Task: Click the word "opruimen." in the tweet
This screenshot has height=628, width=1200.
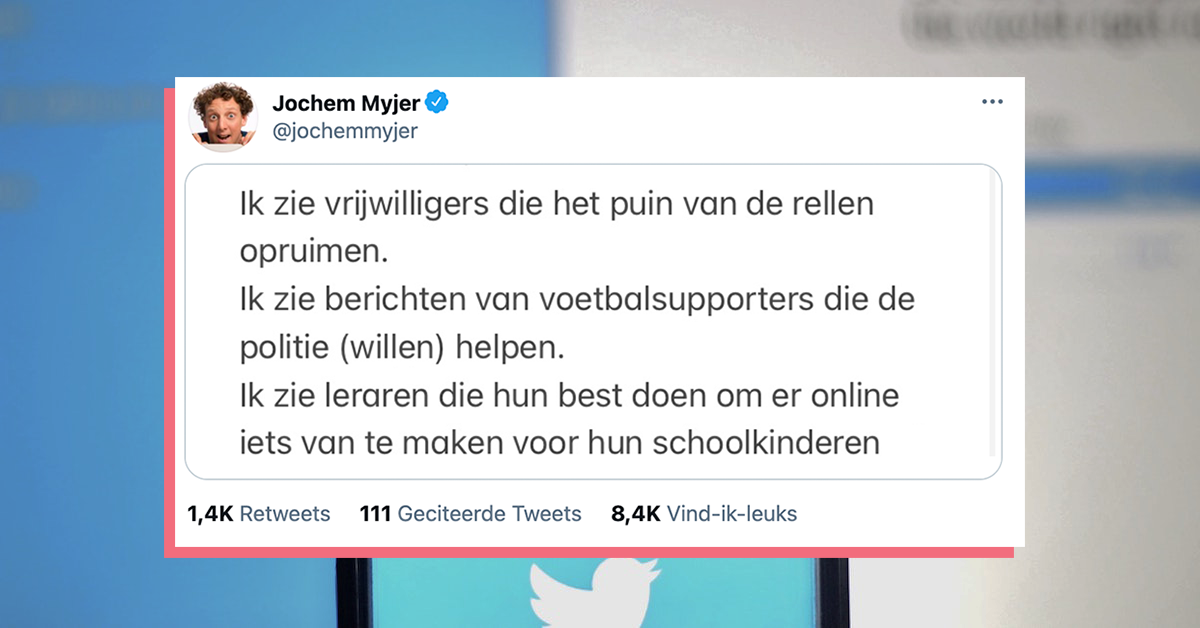Action: (313, 251)
